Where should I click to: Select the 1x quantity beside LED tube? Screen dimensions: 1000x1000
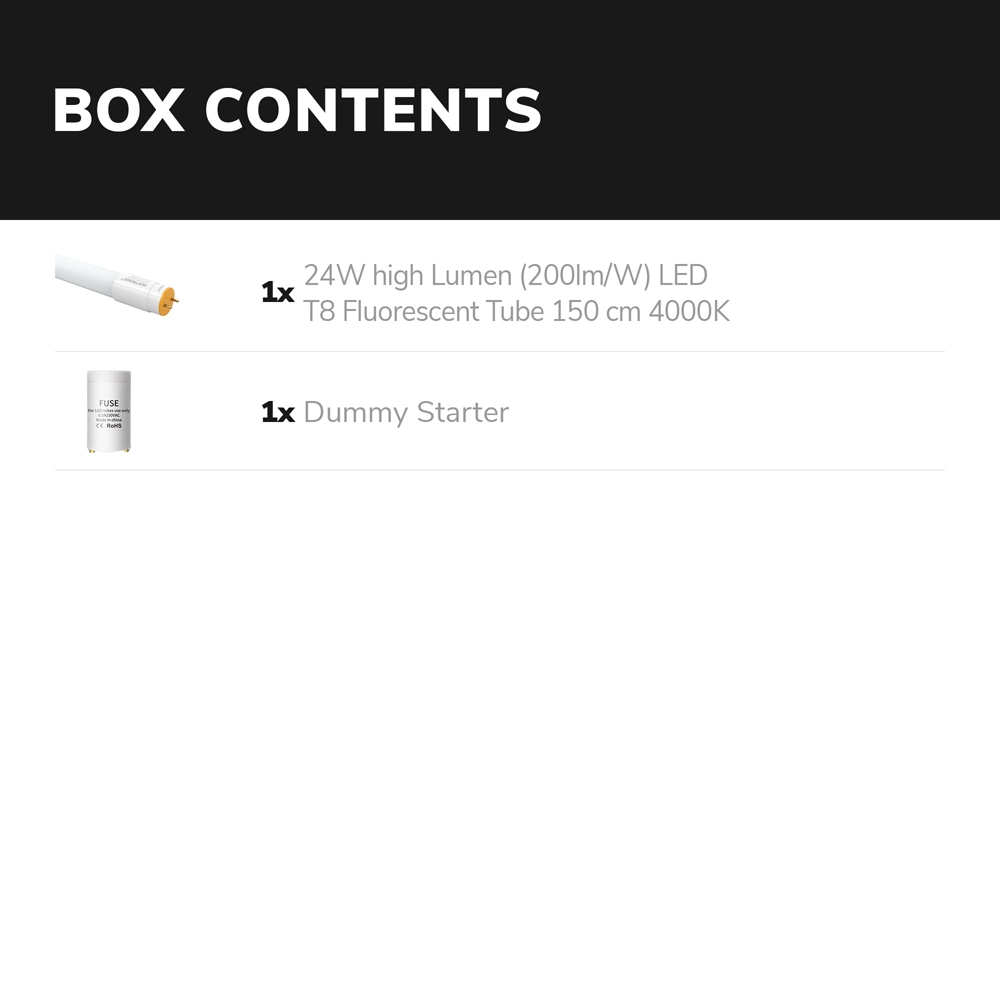[x=277, y=293]
